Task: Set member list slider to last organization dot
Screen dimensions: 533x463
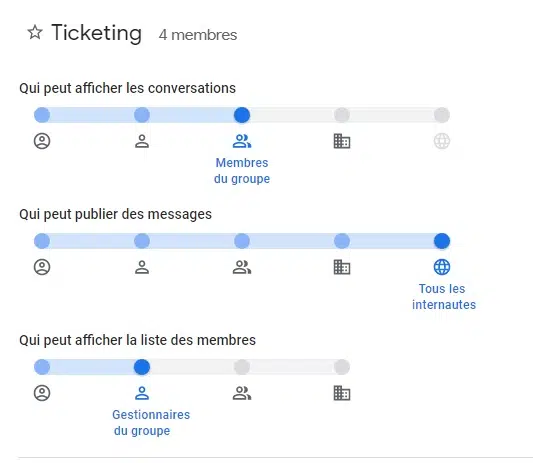Action: [x=342, y=367]
